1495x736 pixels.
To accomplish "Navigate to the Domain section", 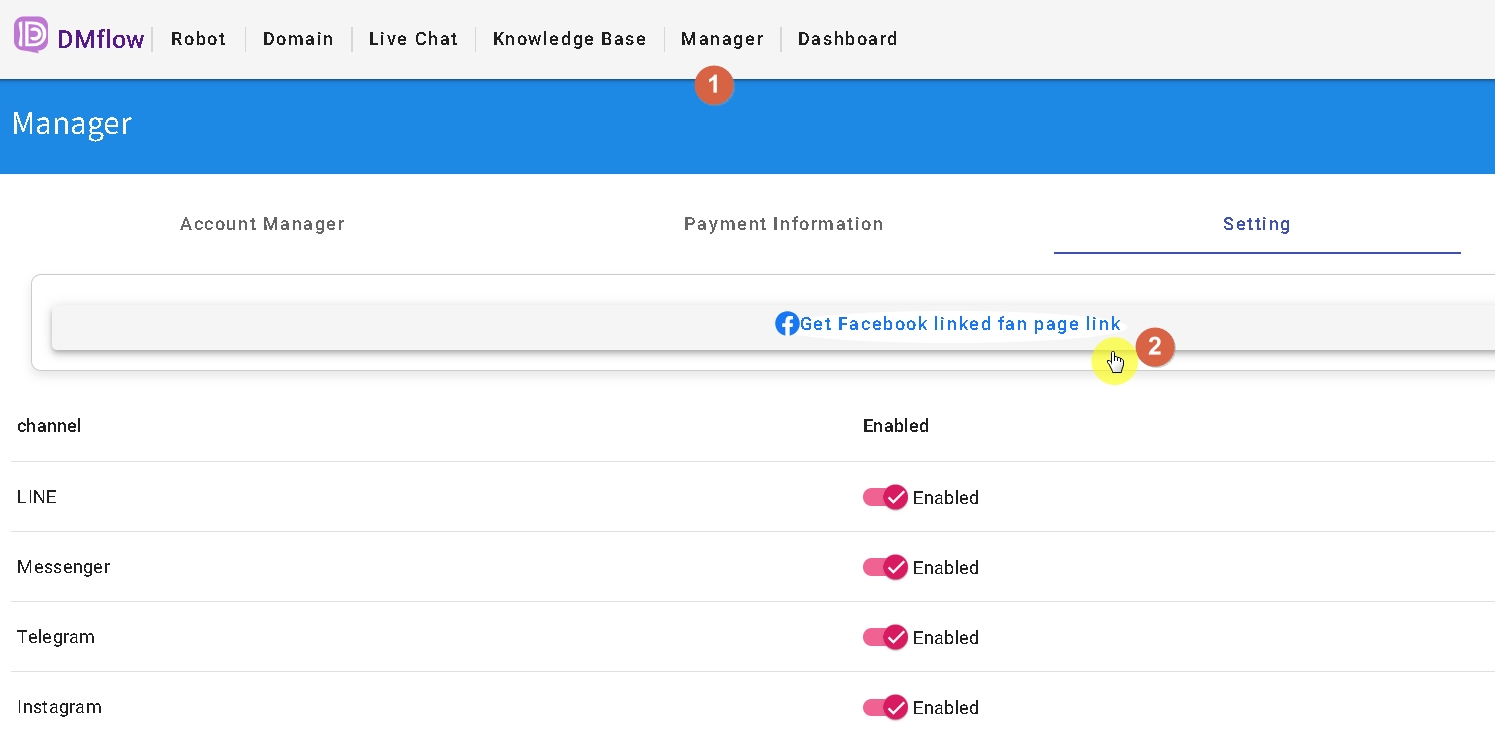I will (298, 38).
